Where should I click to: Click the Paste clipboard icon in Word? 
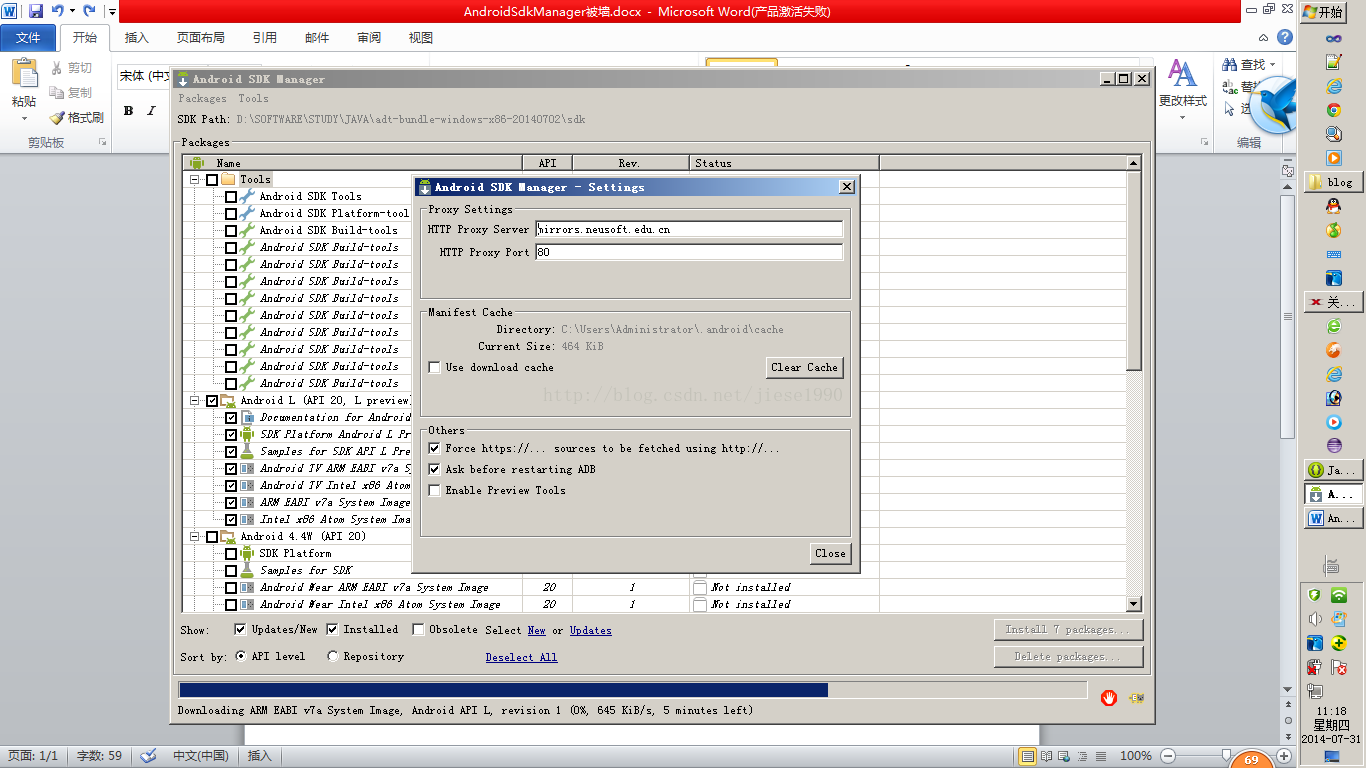(x=24, y=74)
